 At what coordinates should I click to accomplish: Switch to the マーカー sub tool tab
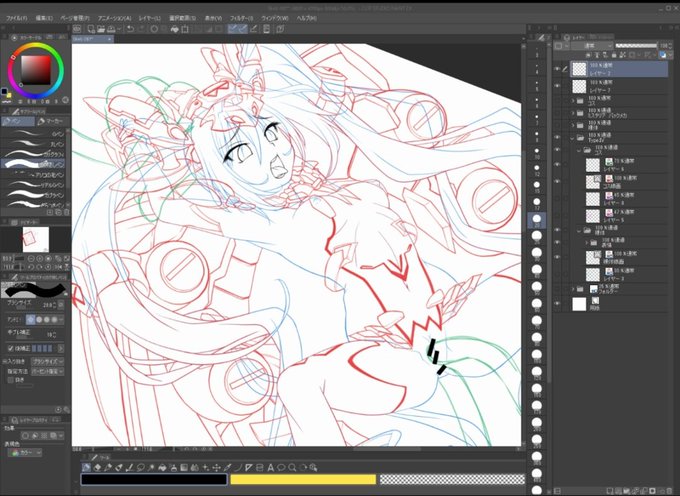point(51,121)
